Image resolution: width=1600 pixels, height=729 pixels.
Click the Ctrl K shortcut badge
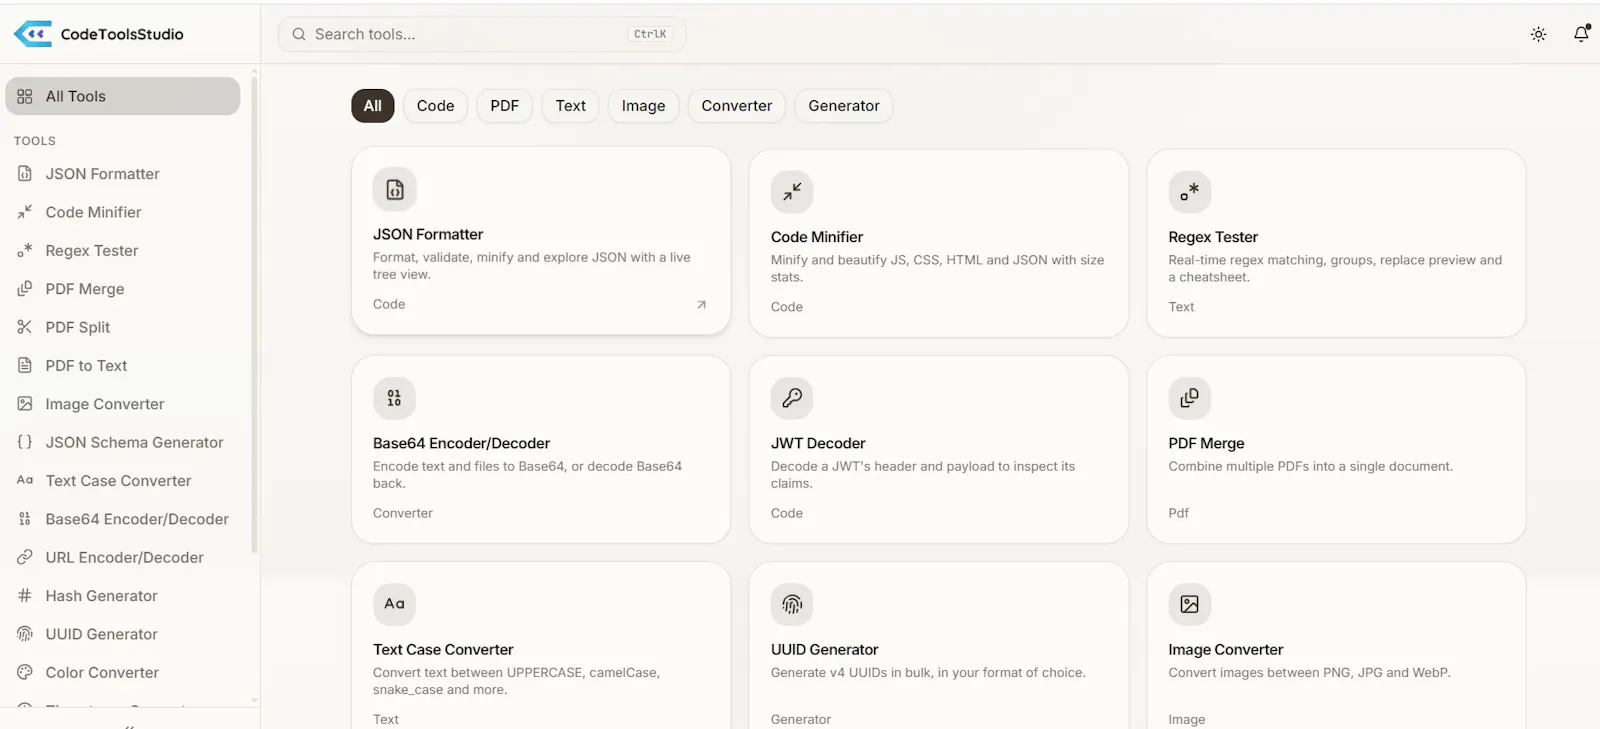650,34
